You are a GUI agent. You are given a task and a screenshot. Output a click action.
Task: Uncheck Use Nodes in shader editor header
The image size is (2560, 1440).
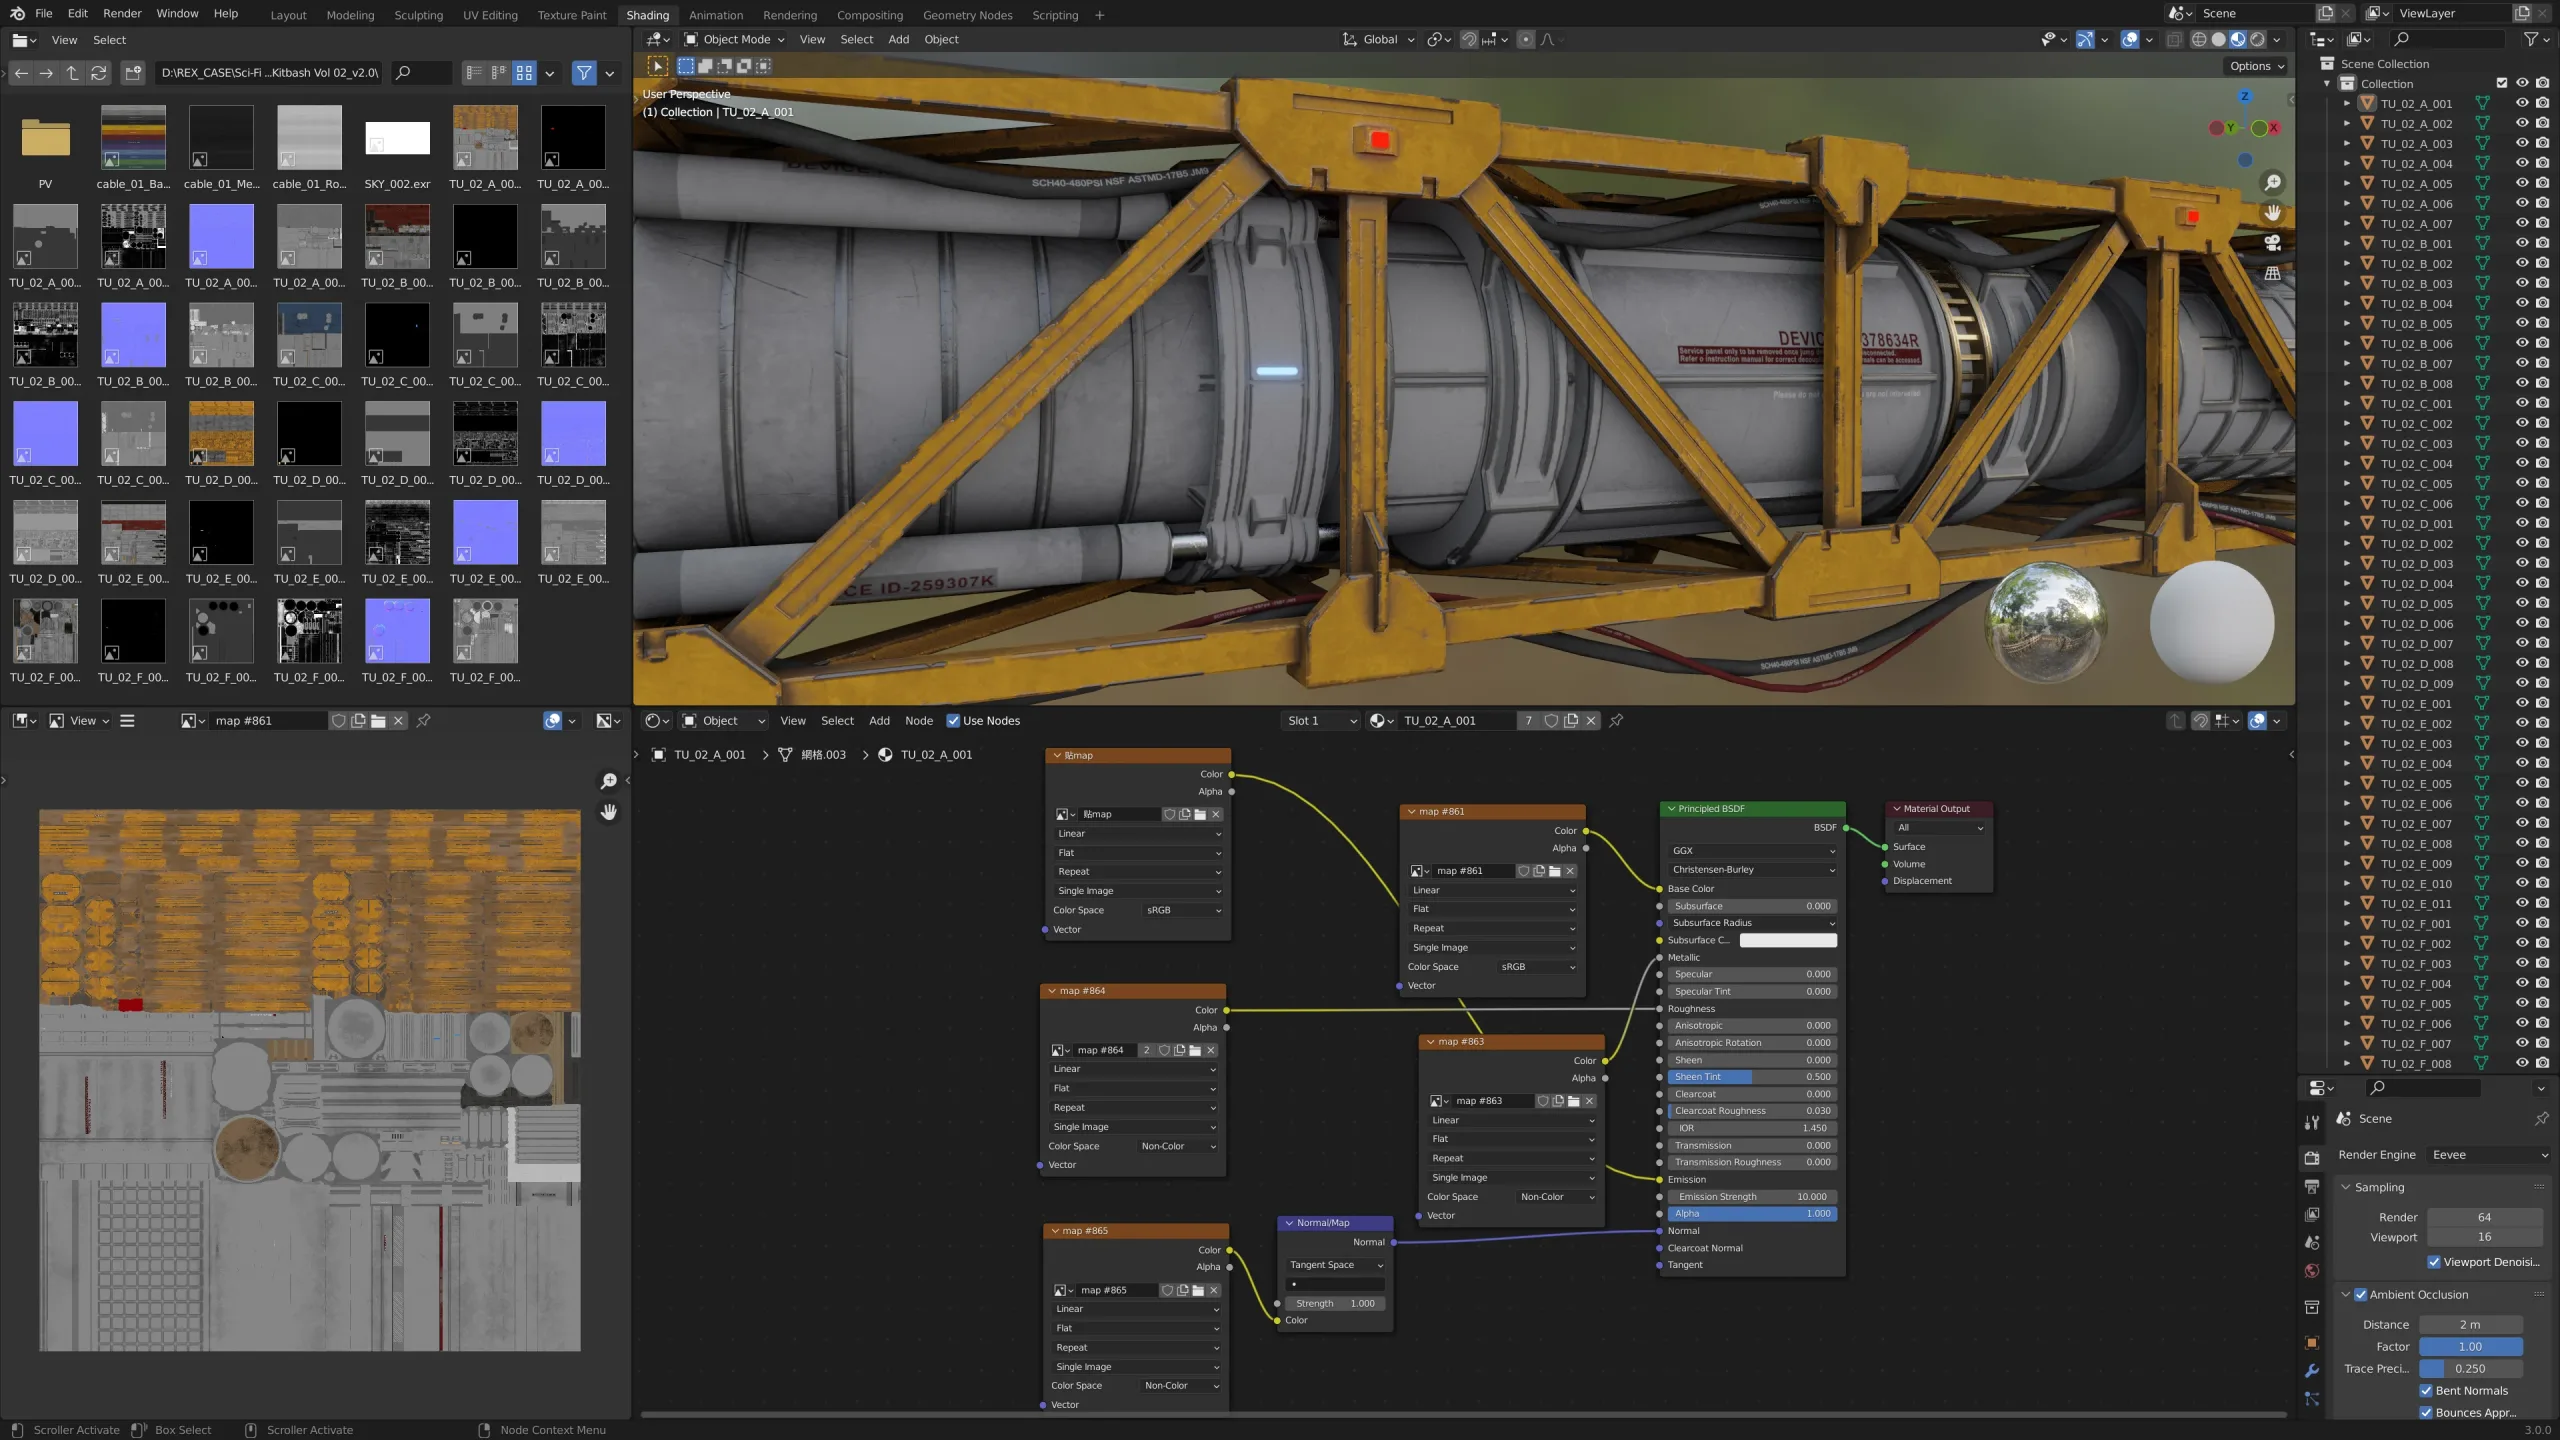(953, 720)
